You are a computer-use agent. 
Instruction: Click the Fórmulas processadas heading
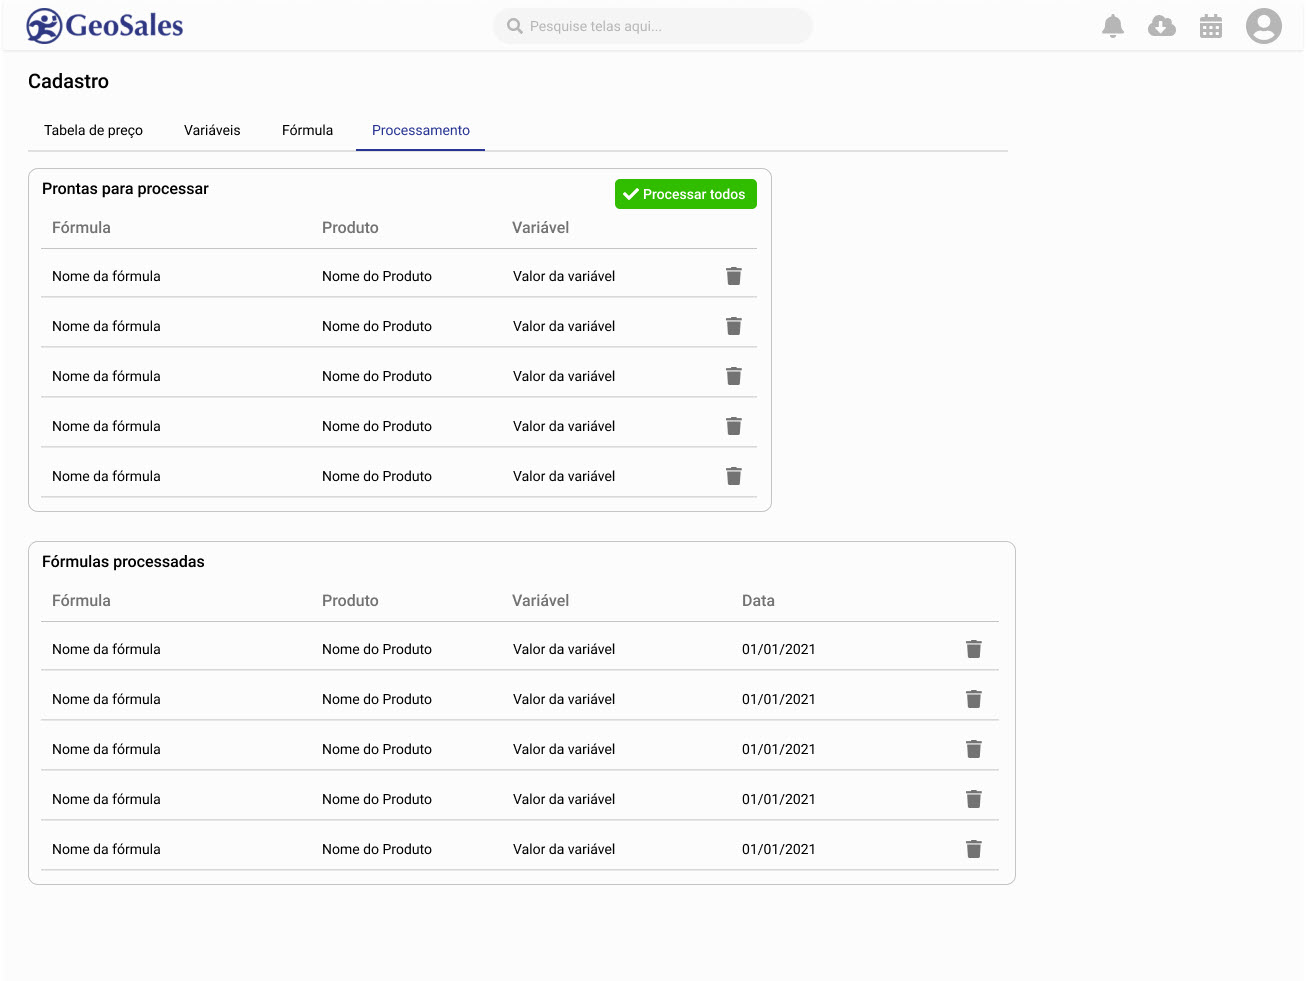coord(123,562)
